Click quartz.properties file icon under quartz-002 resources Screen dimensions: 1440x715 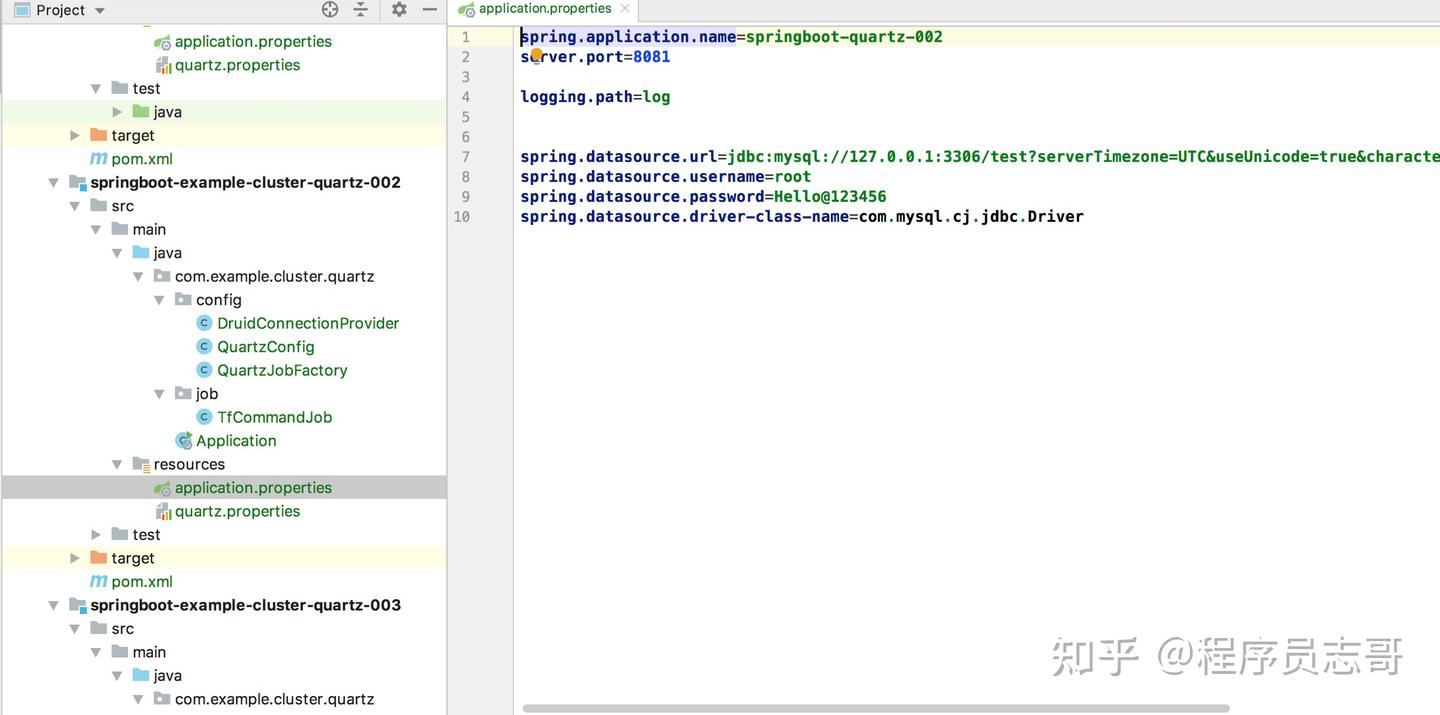click(162, 511)
